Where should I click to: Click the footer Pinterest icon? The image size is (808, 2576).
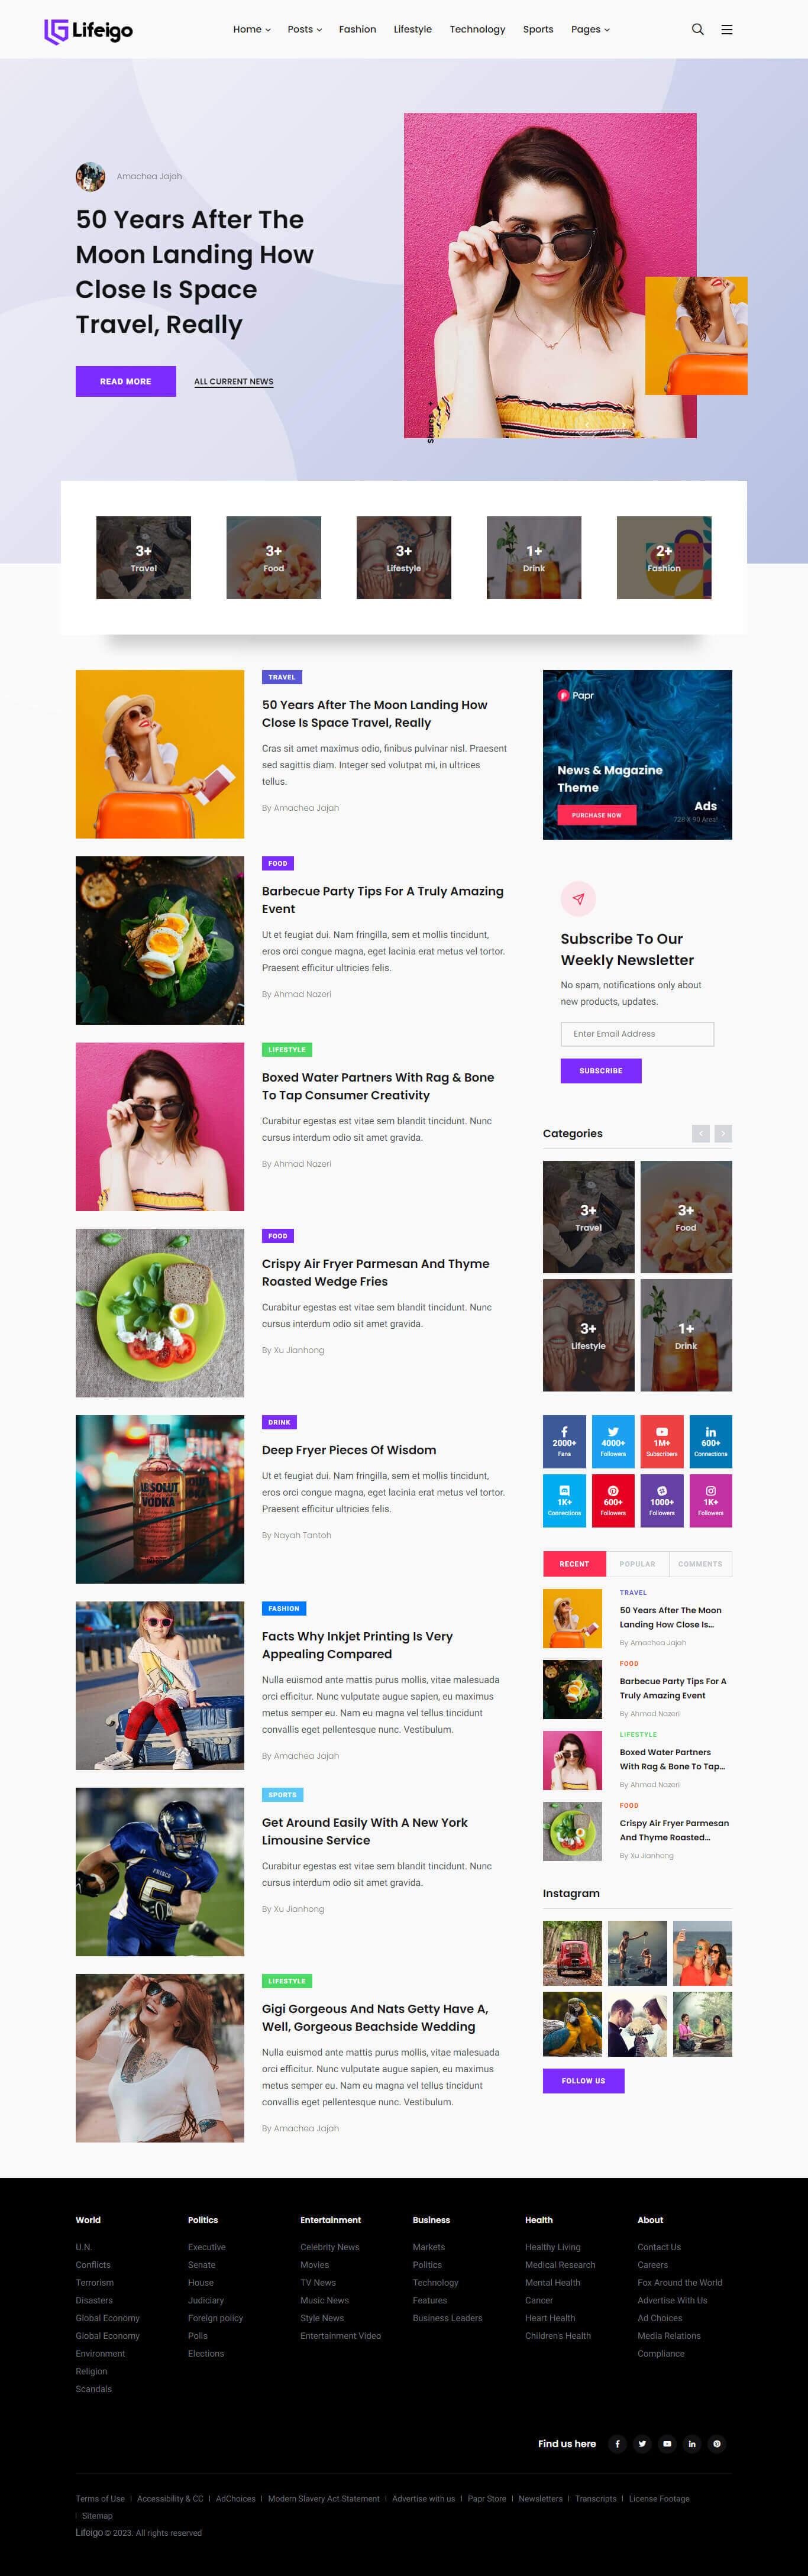716,2443
